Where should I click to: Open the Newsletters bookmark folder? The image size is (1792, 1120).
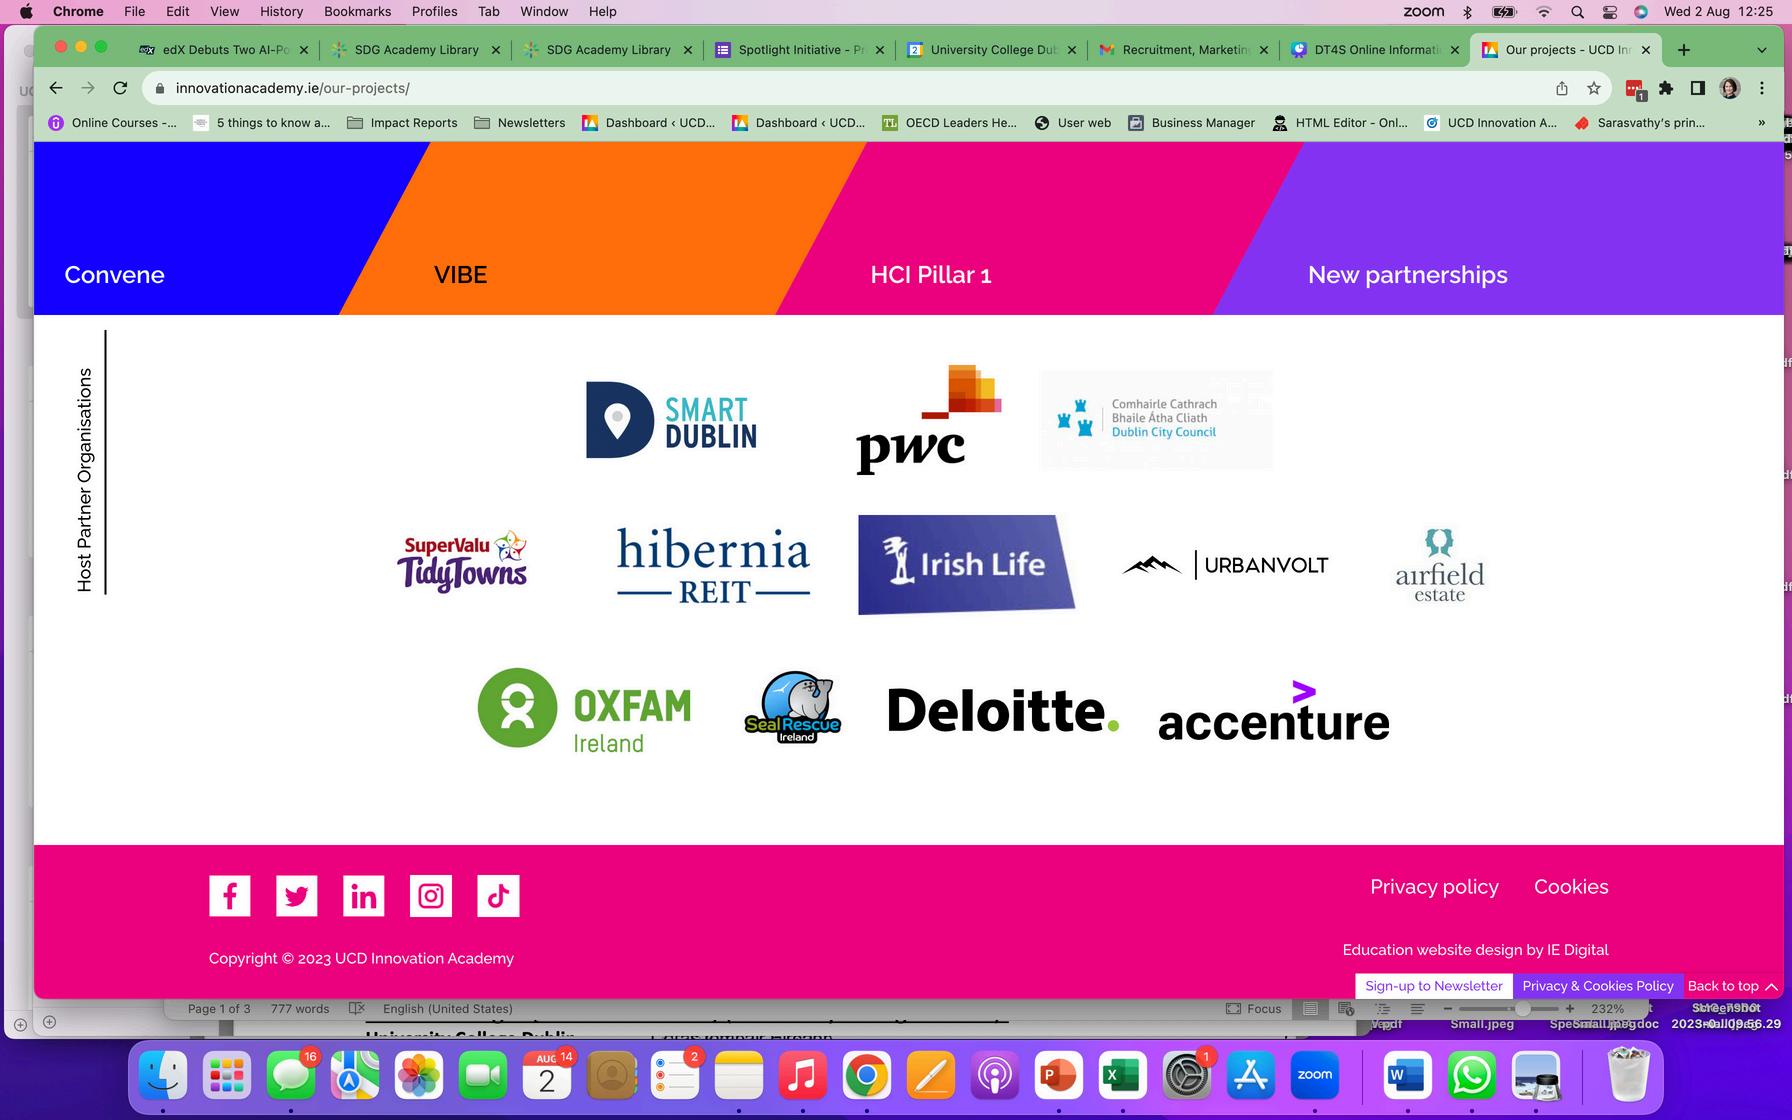(x=520, y=123)
